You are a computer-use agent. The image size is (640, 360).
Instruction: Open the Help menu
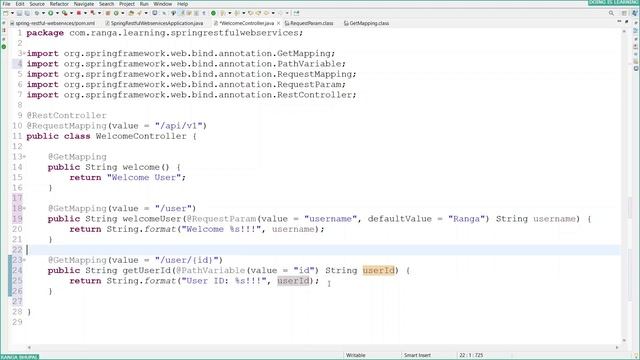click(182, 4)
